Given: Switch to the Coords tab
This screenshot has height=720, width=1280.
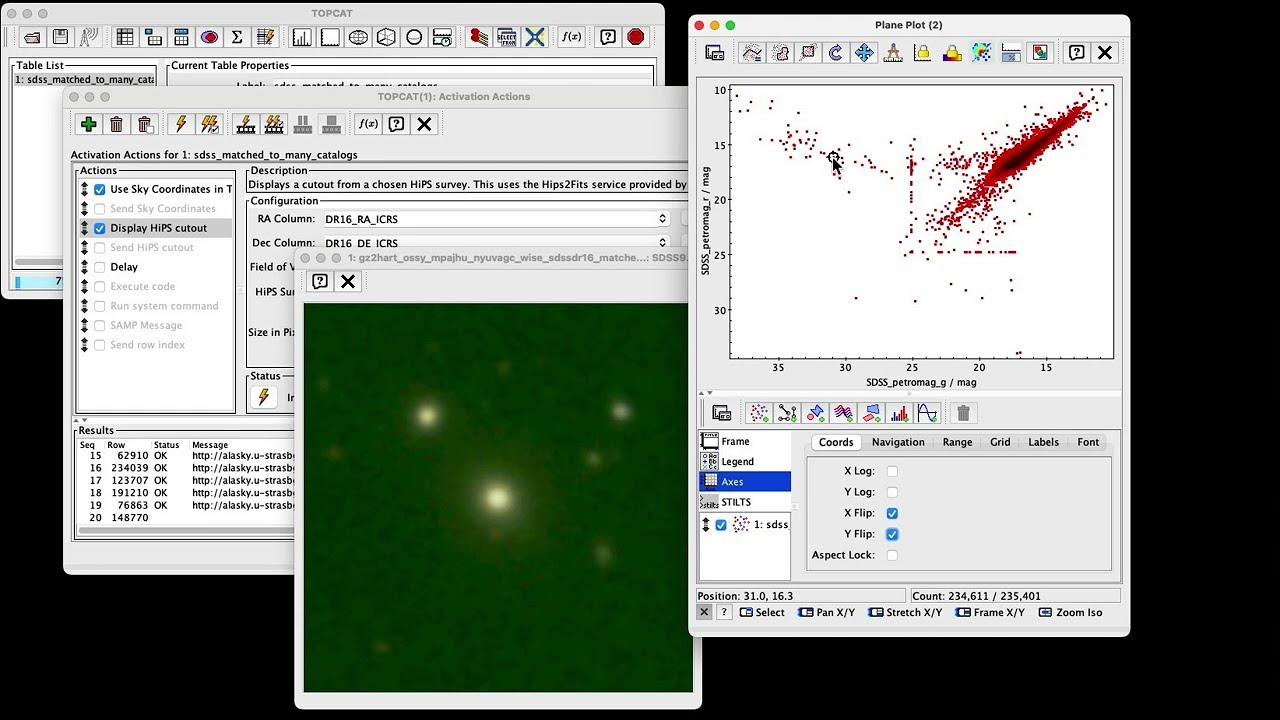Looking at the screenshot, I should click(836, 442).
